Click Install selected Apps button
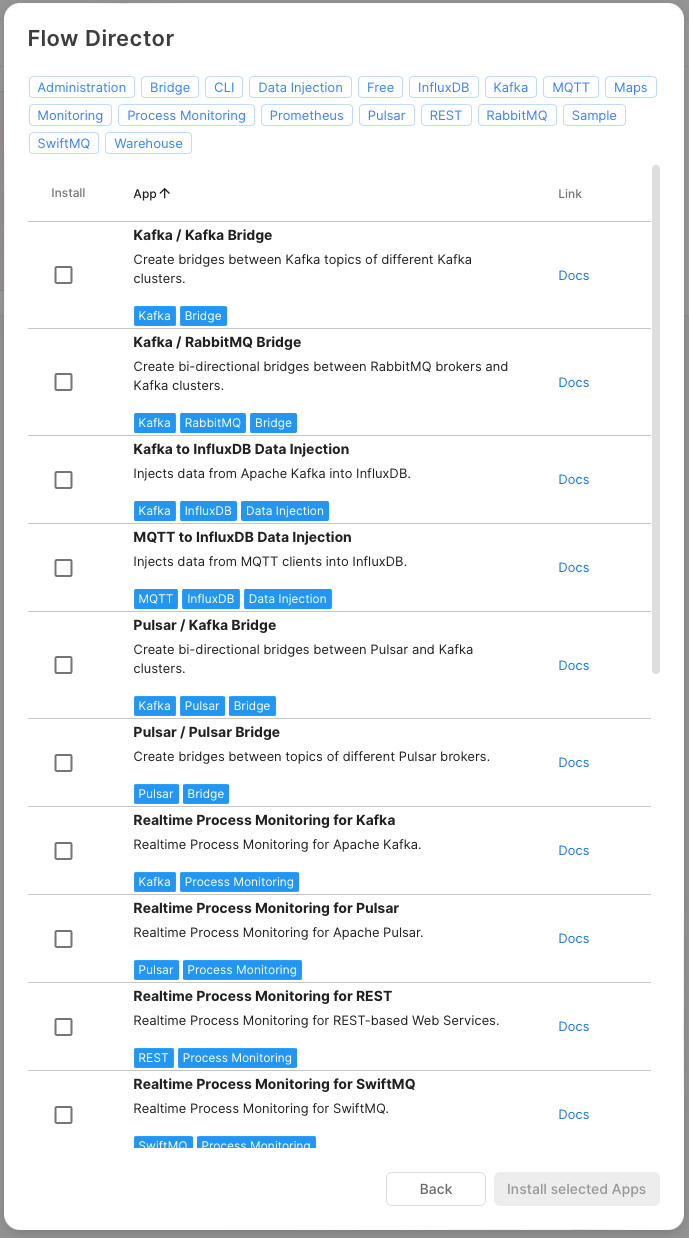The width and height of the screenshot is (689, 1238). [576, 1189]
